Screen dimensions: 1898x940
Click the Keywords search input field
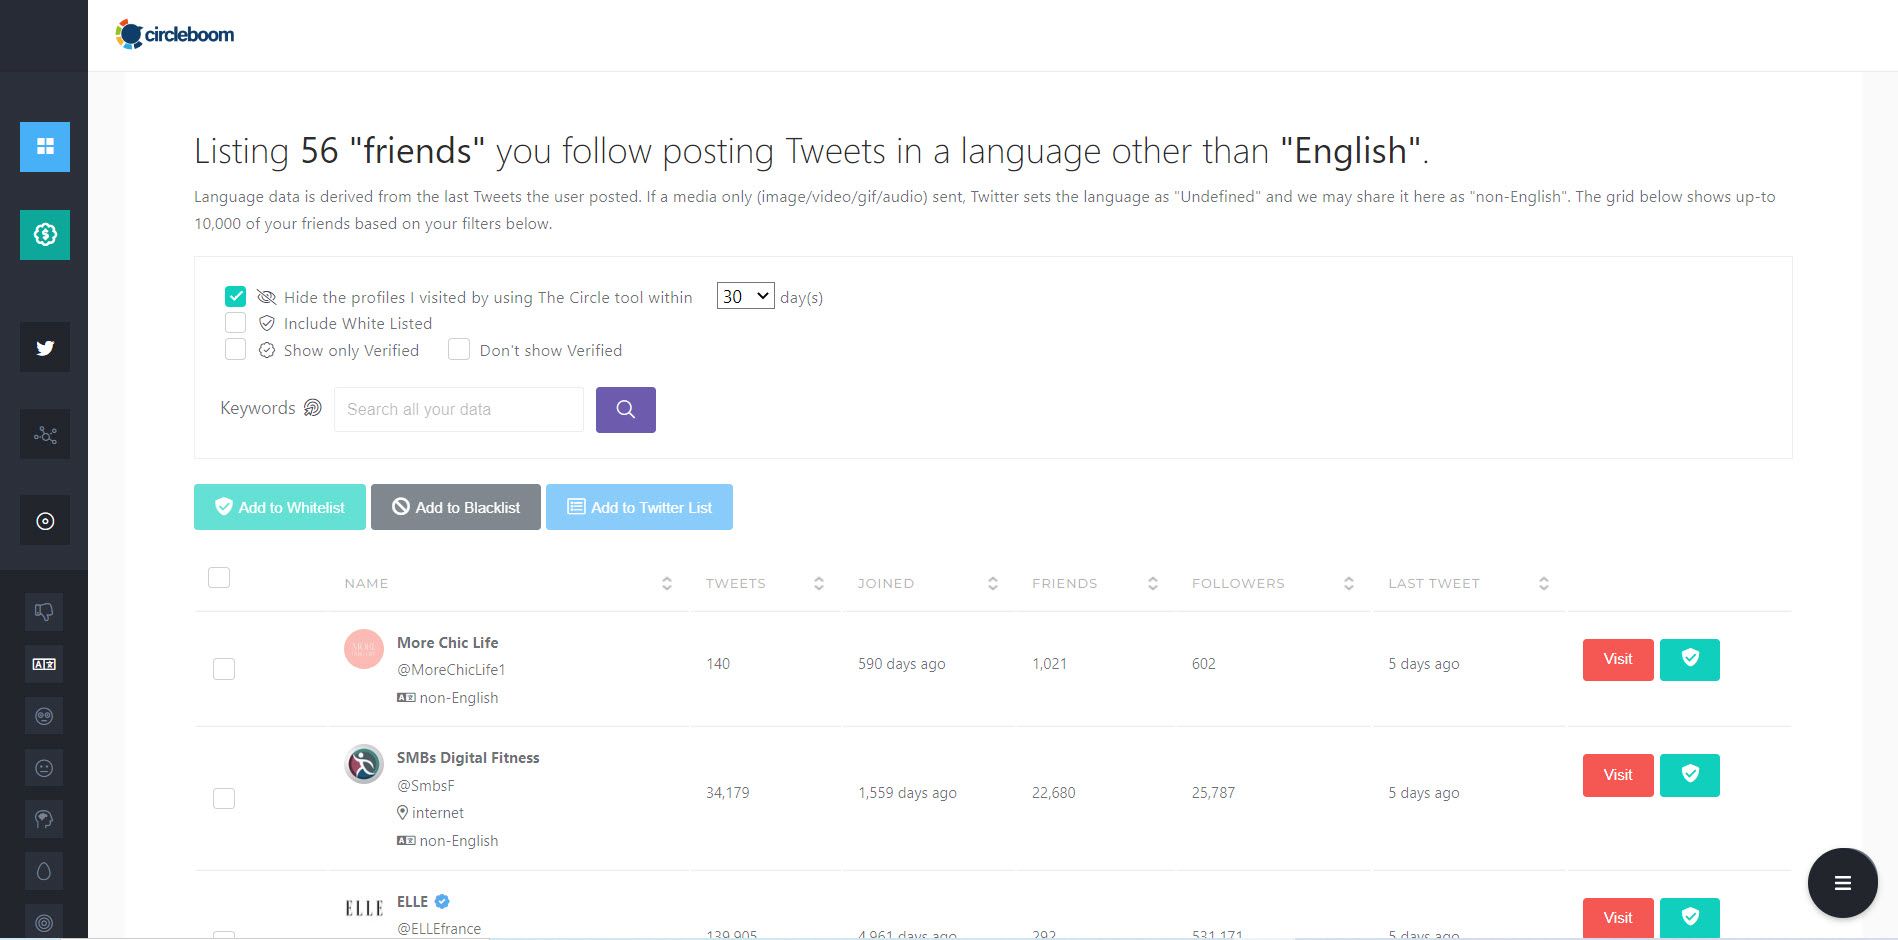(458, 409)
